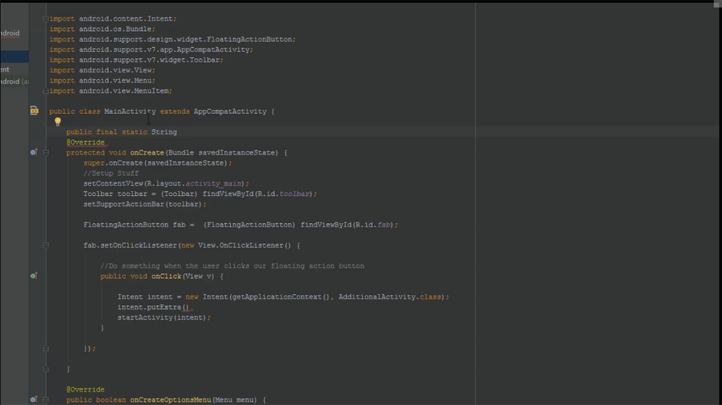Collapse the imports fold at android.content.Intent
This screenshot has width=722, height=405.
46,18
